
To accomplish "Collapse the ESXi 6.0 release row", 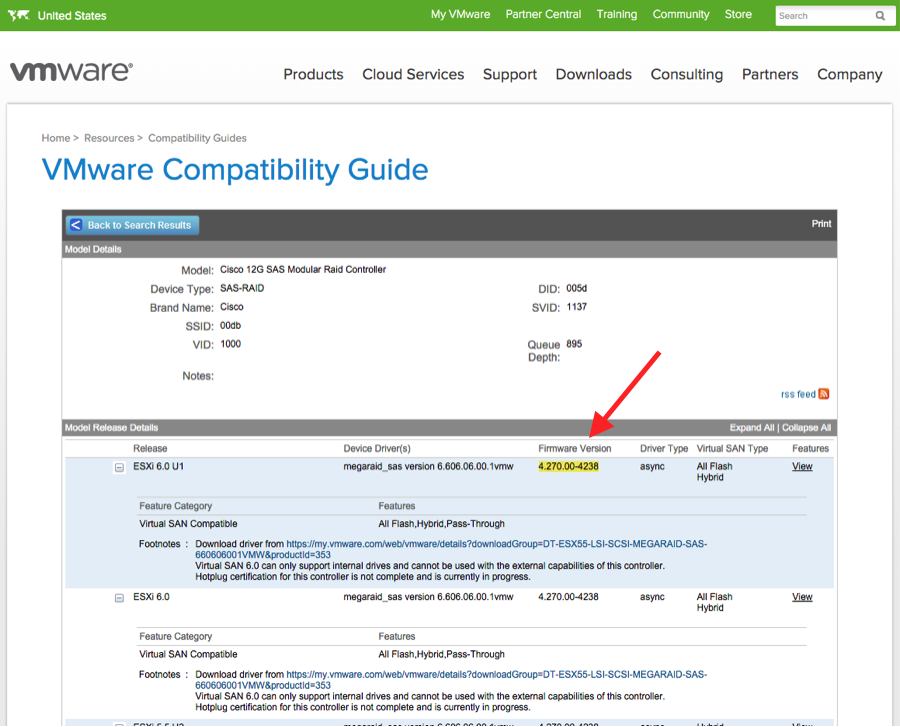I will click(119, 598).
